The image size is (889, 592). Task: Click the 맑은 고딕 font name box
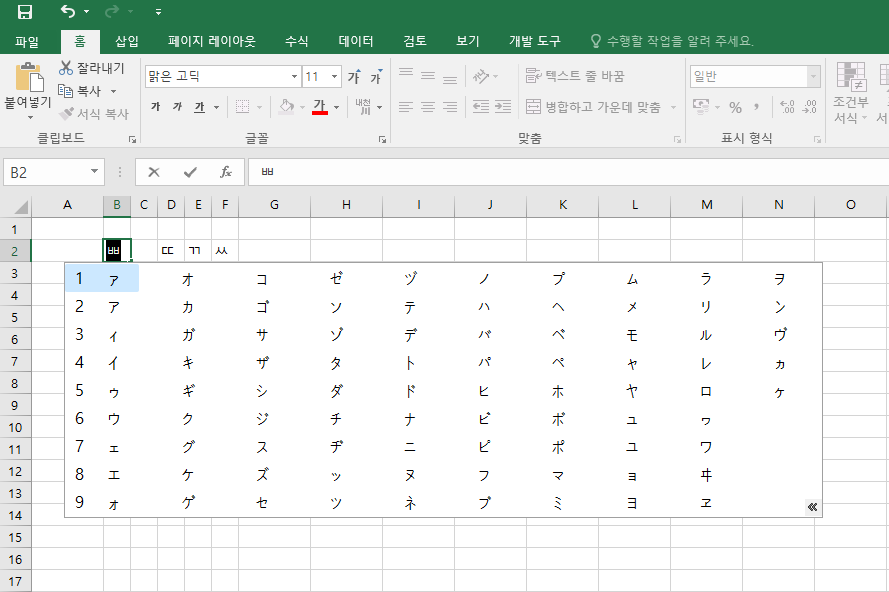217,77
